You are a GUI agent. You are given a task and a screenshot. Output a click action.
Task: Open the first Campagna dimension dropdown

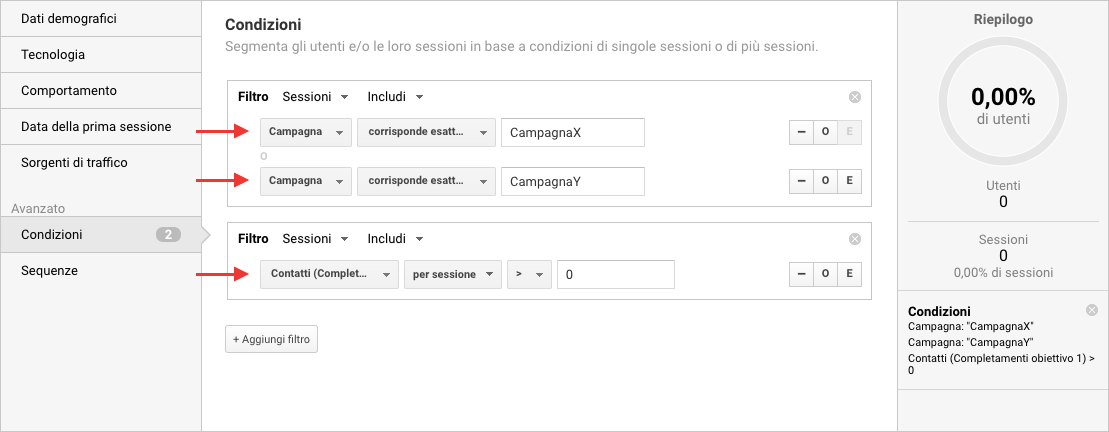click(305, 133)
